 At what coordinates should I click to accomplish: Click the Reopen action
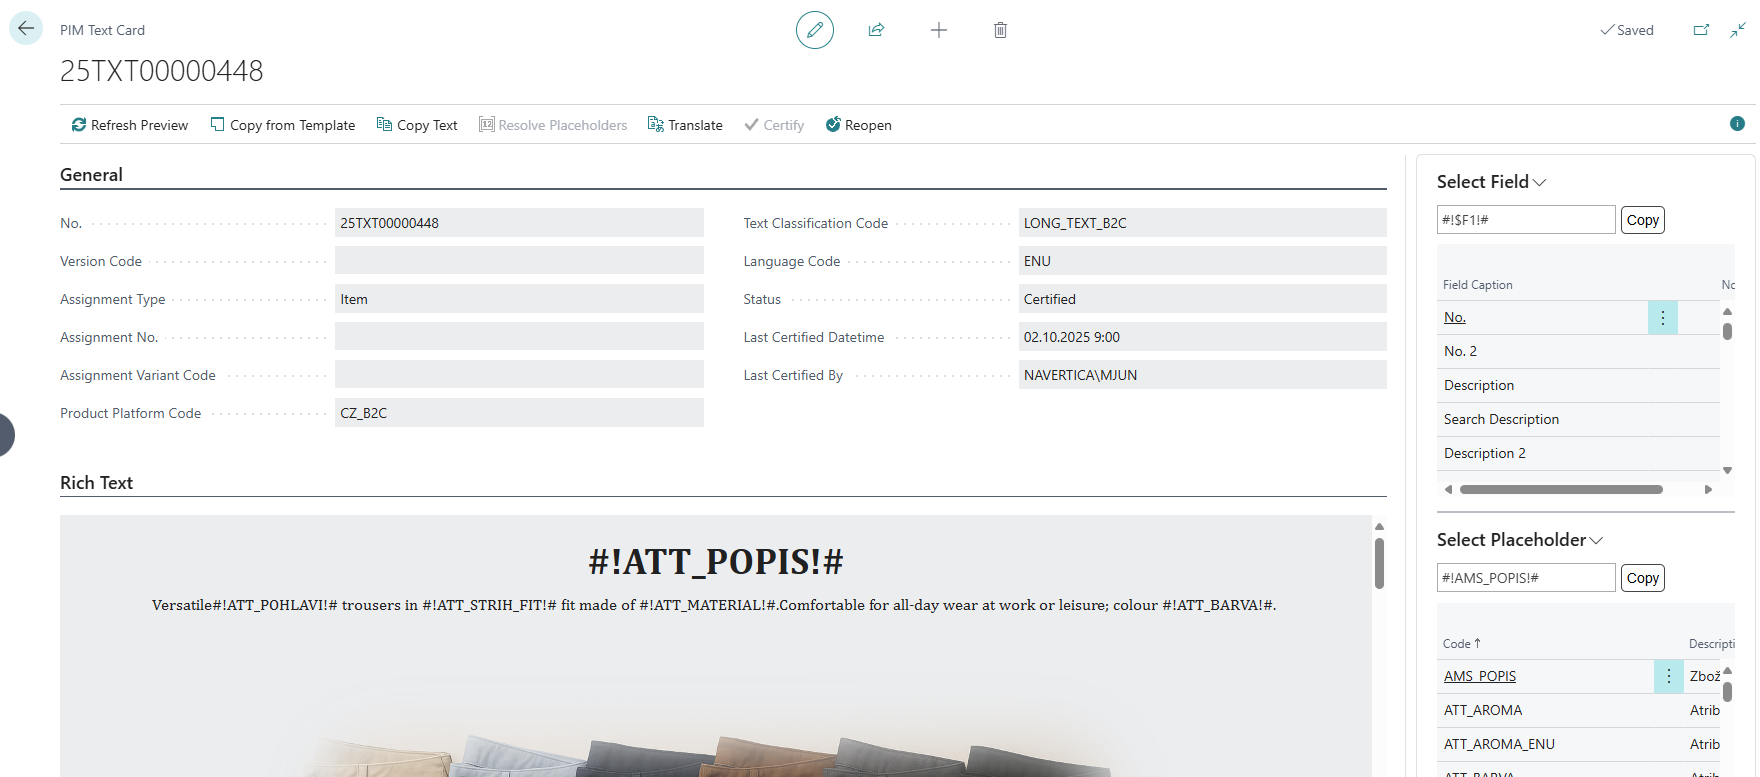(858, 125)
